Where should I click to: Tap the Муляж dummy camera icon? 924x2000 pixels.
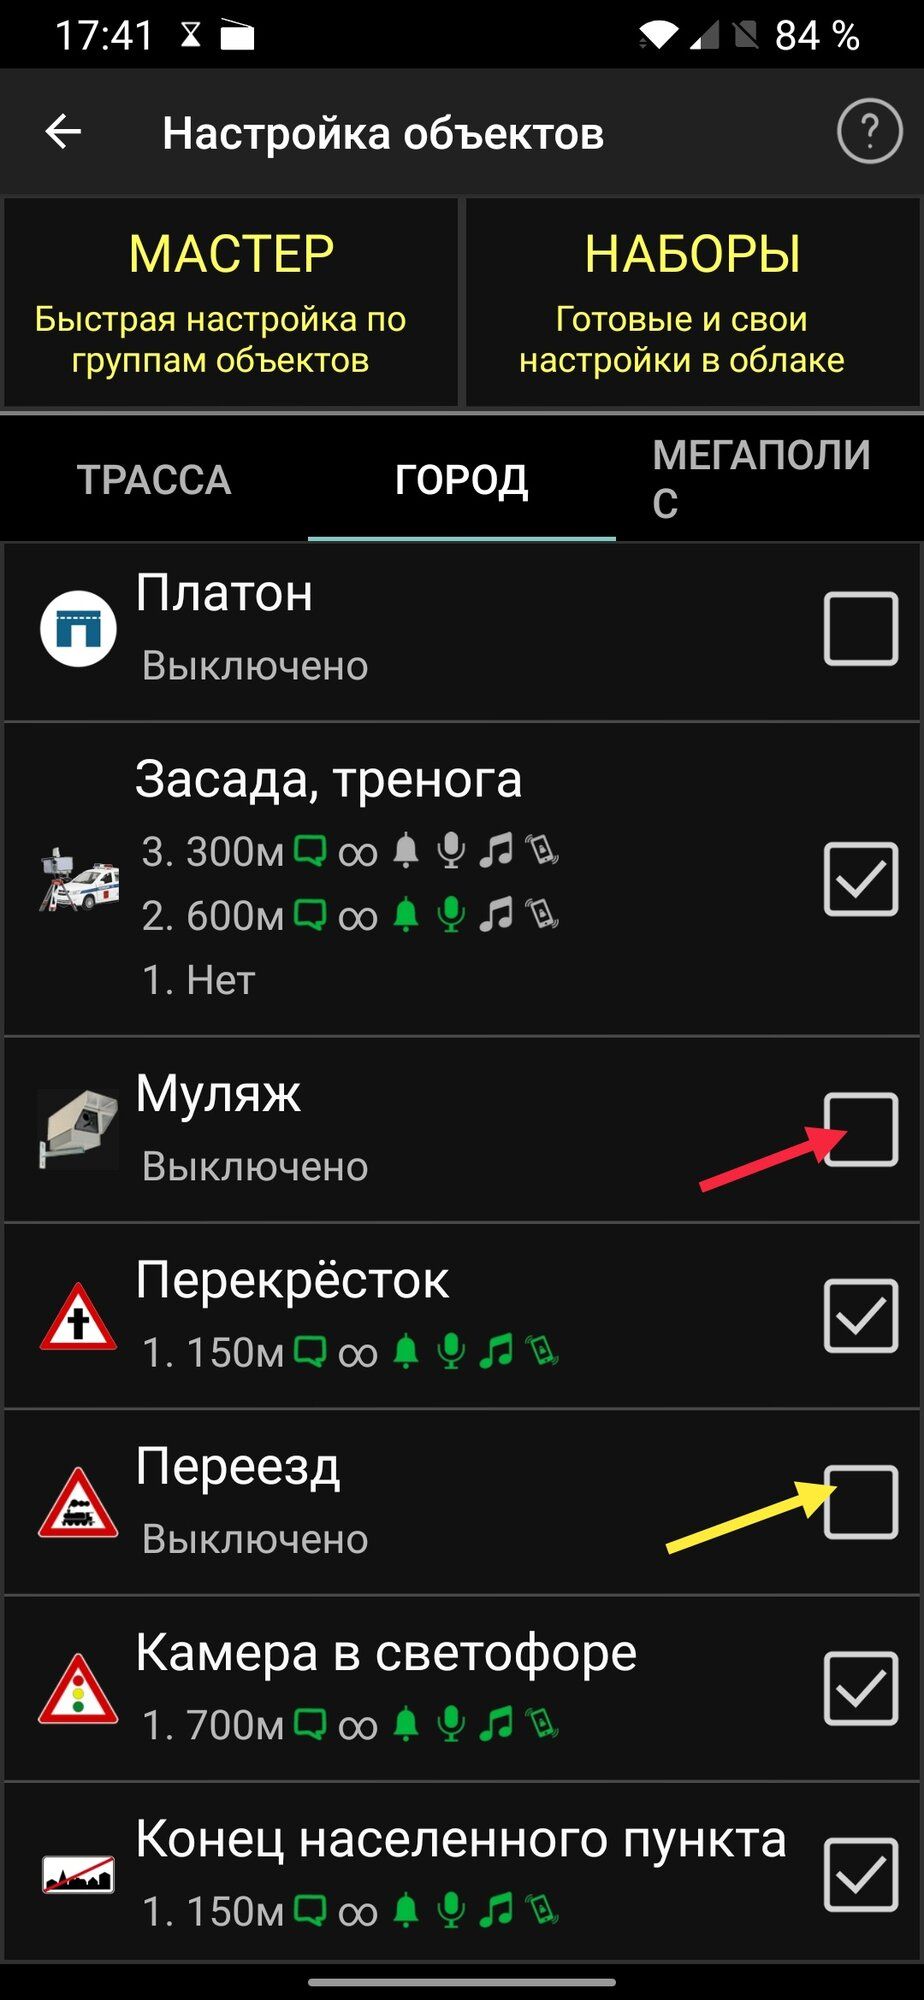tap(78, 1129)
